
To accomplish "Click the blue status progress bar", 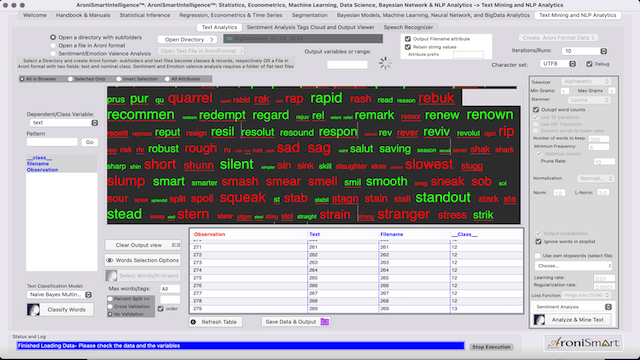I will [240, 346].
